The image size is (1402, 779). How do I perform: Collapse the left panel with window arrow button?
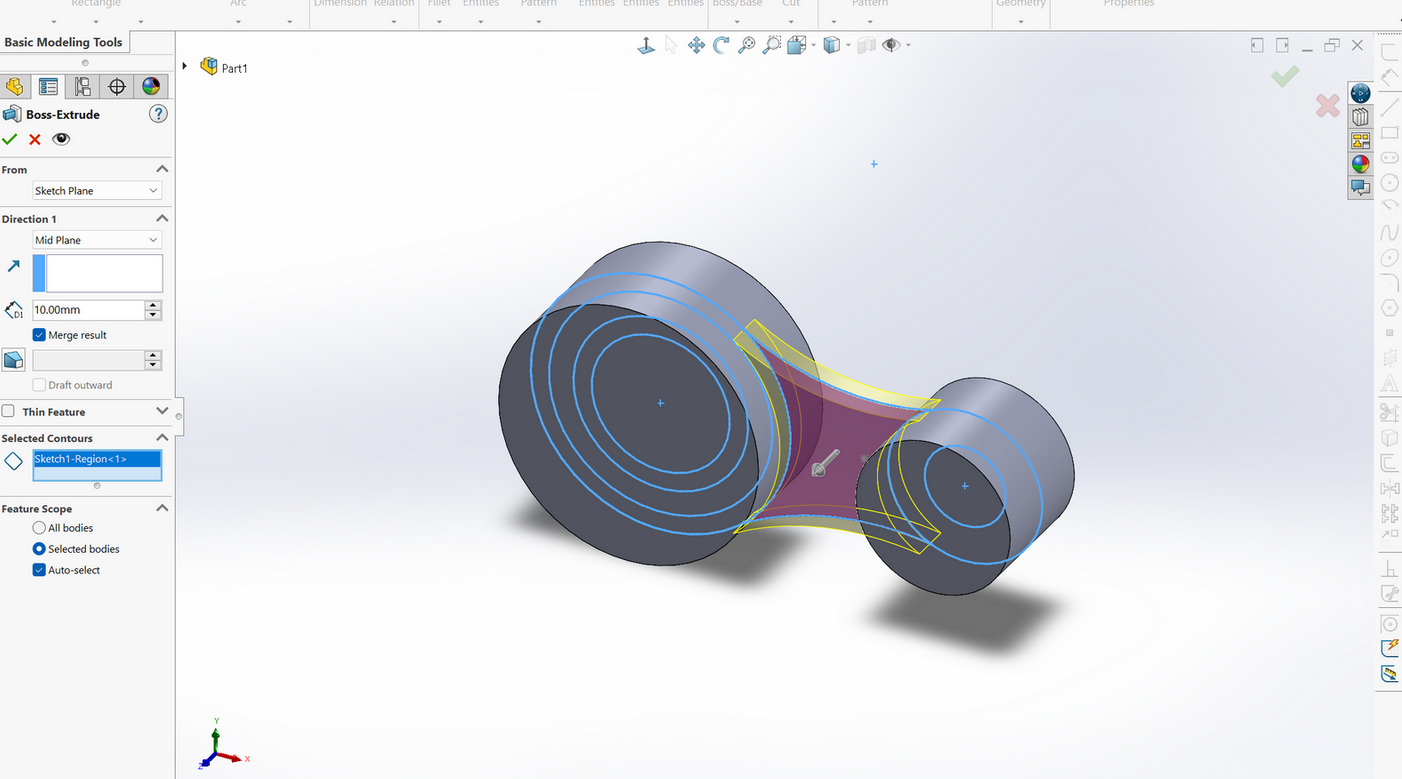click(1257, 45)
